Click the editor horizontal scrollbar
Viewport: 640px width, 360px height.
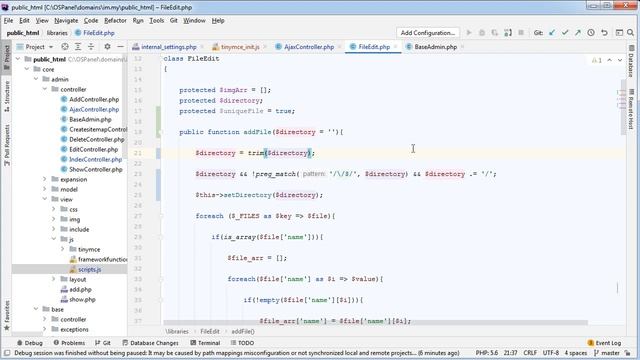coord(376,323)
